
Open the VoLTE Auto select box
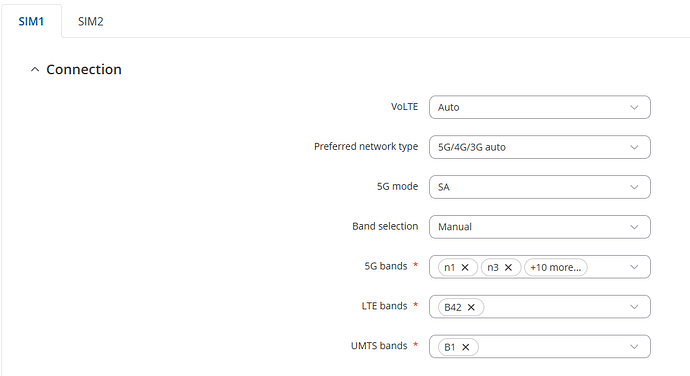tap(540, 107)
